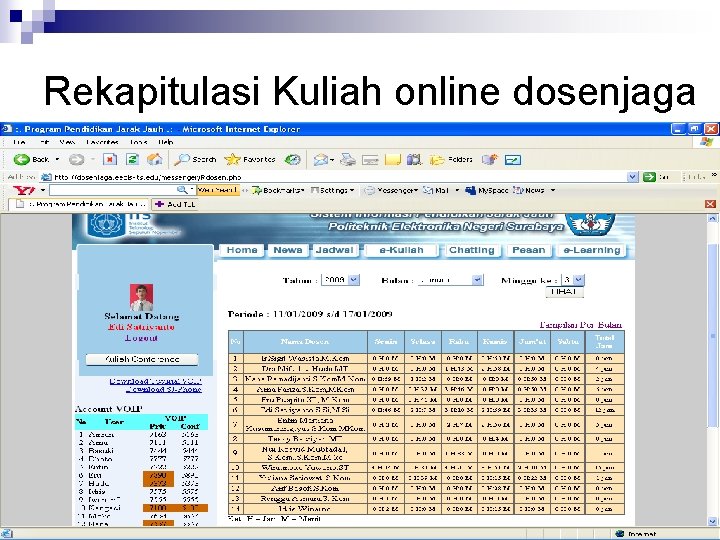
Task: Click the Logout link
Action: click(x=141, y=338)
